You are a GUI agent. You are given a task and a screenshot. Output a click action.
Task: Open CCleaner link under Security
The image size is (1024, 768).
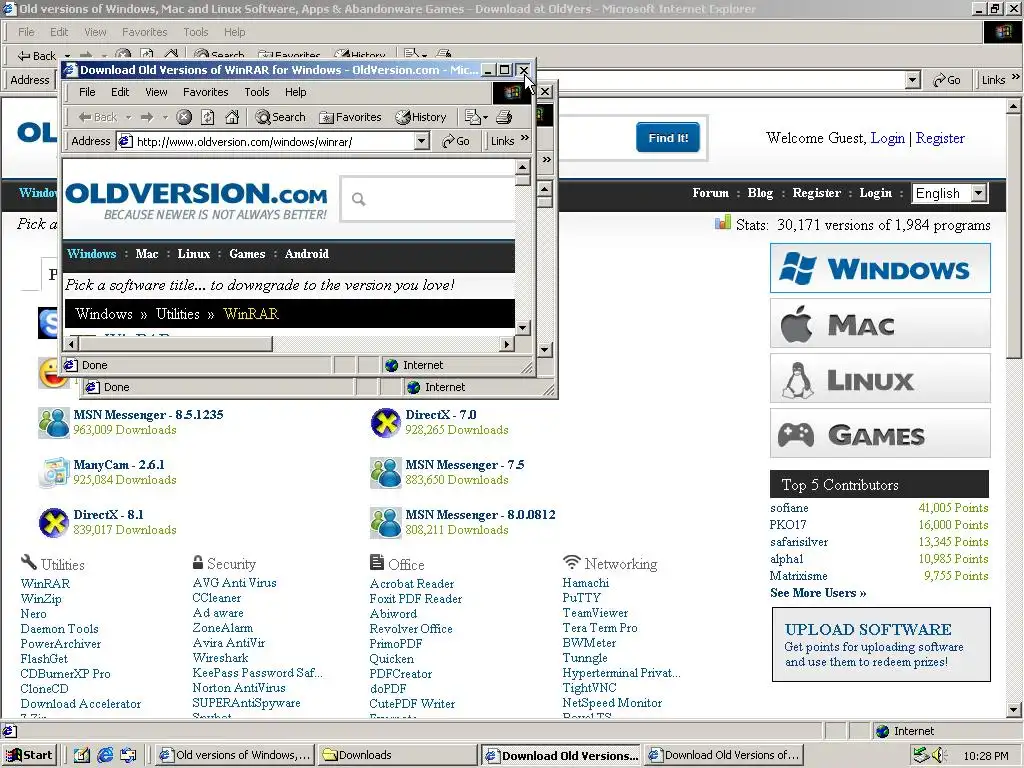(217, 598)
